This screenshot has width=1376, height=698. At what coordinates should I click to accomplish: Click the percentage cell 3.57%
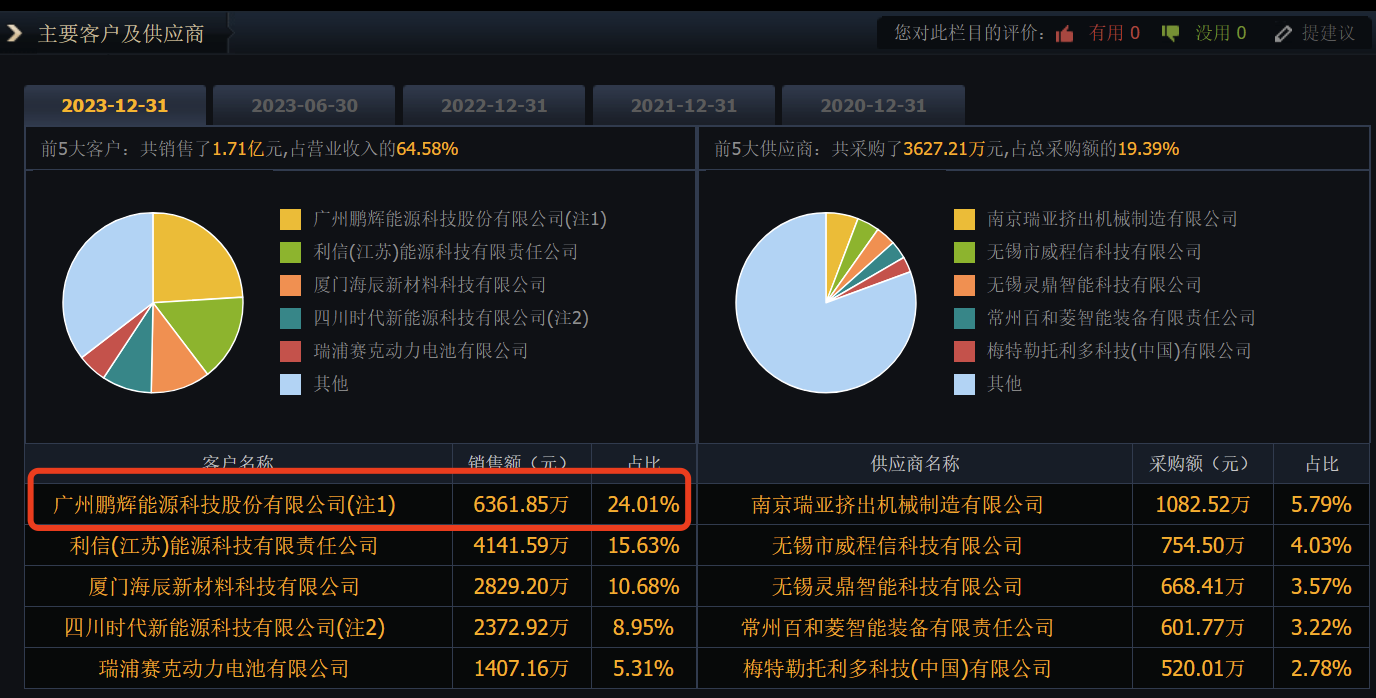click(x=1321, y=587)
